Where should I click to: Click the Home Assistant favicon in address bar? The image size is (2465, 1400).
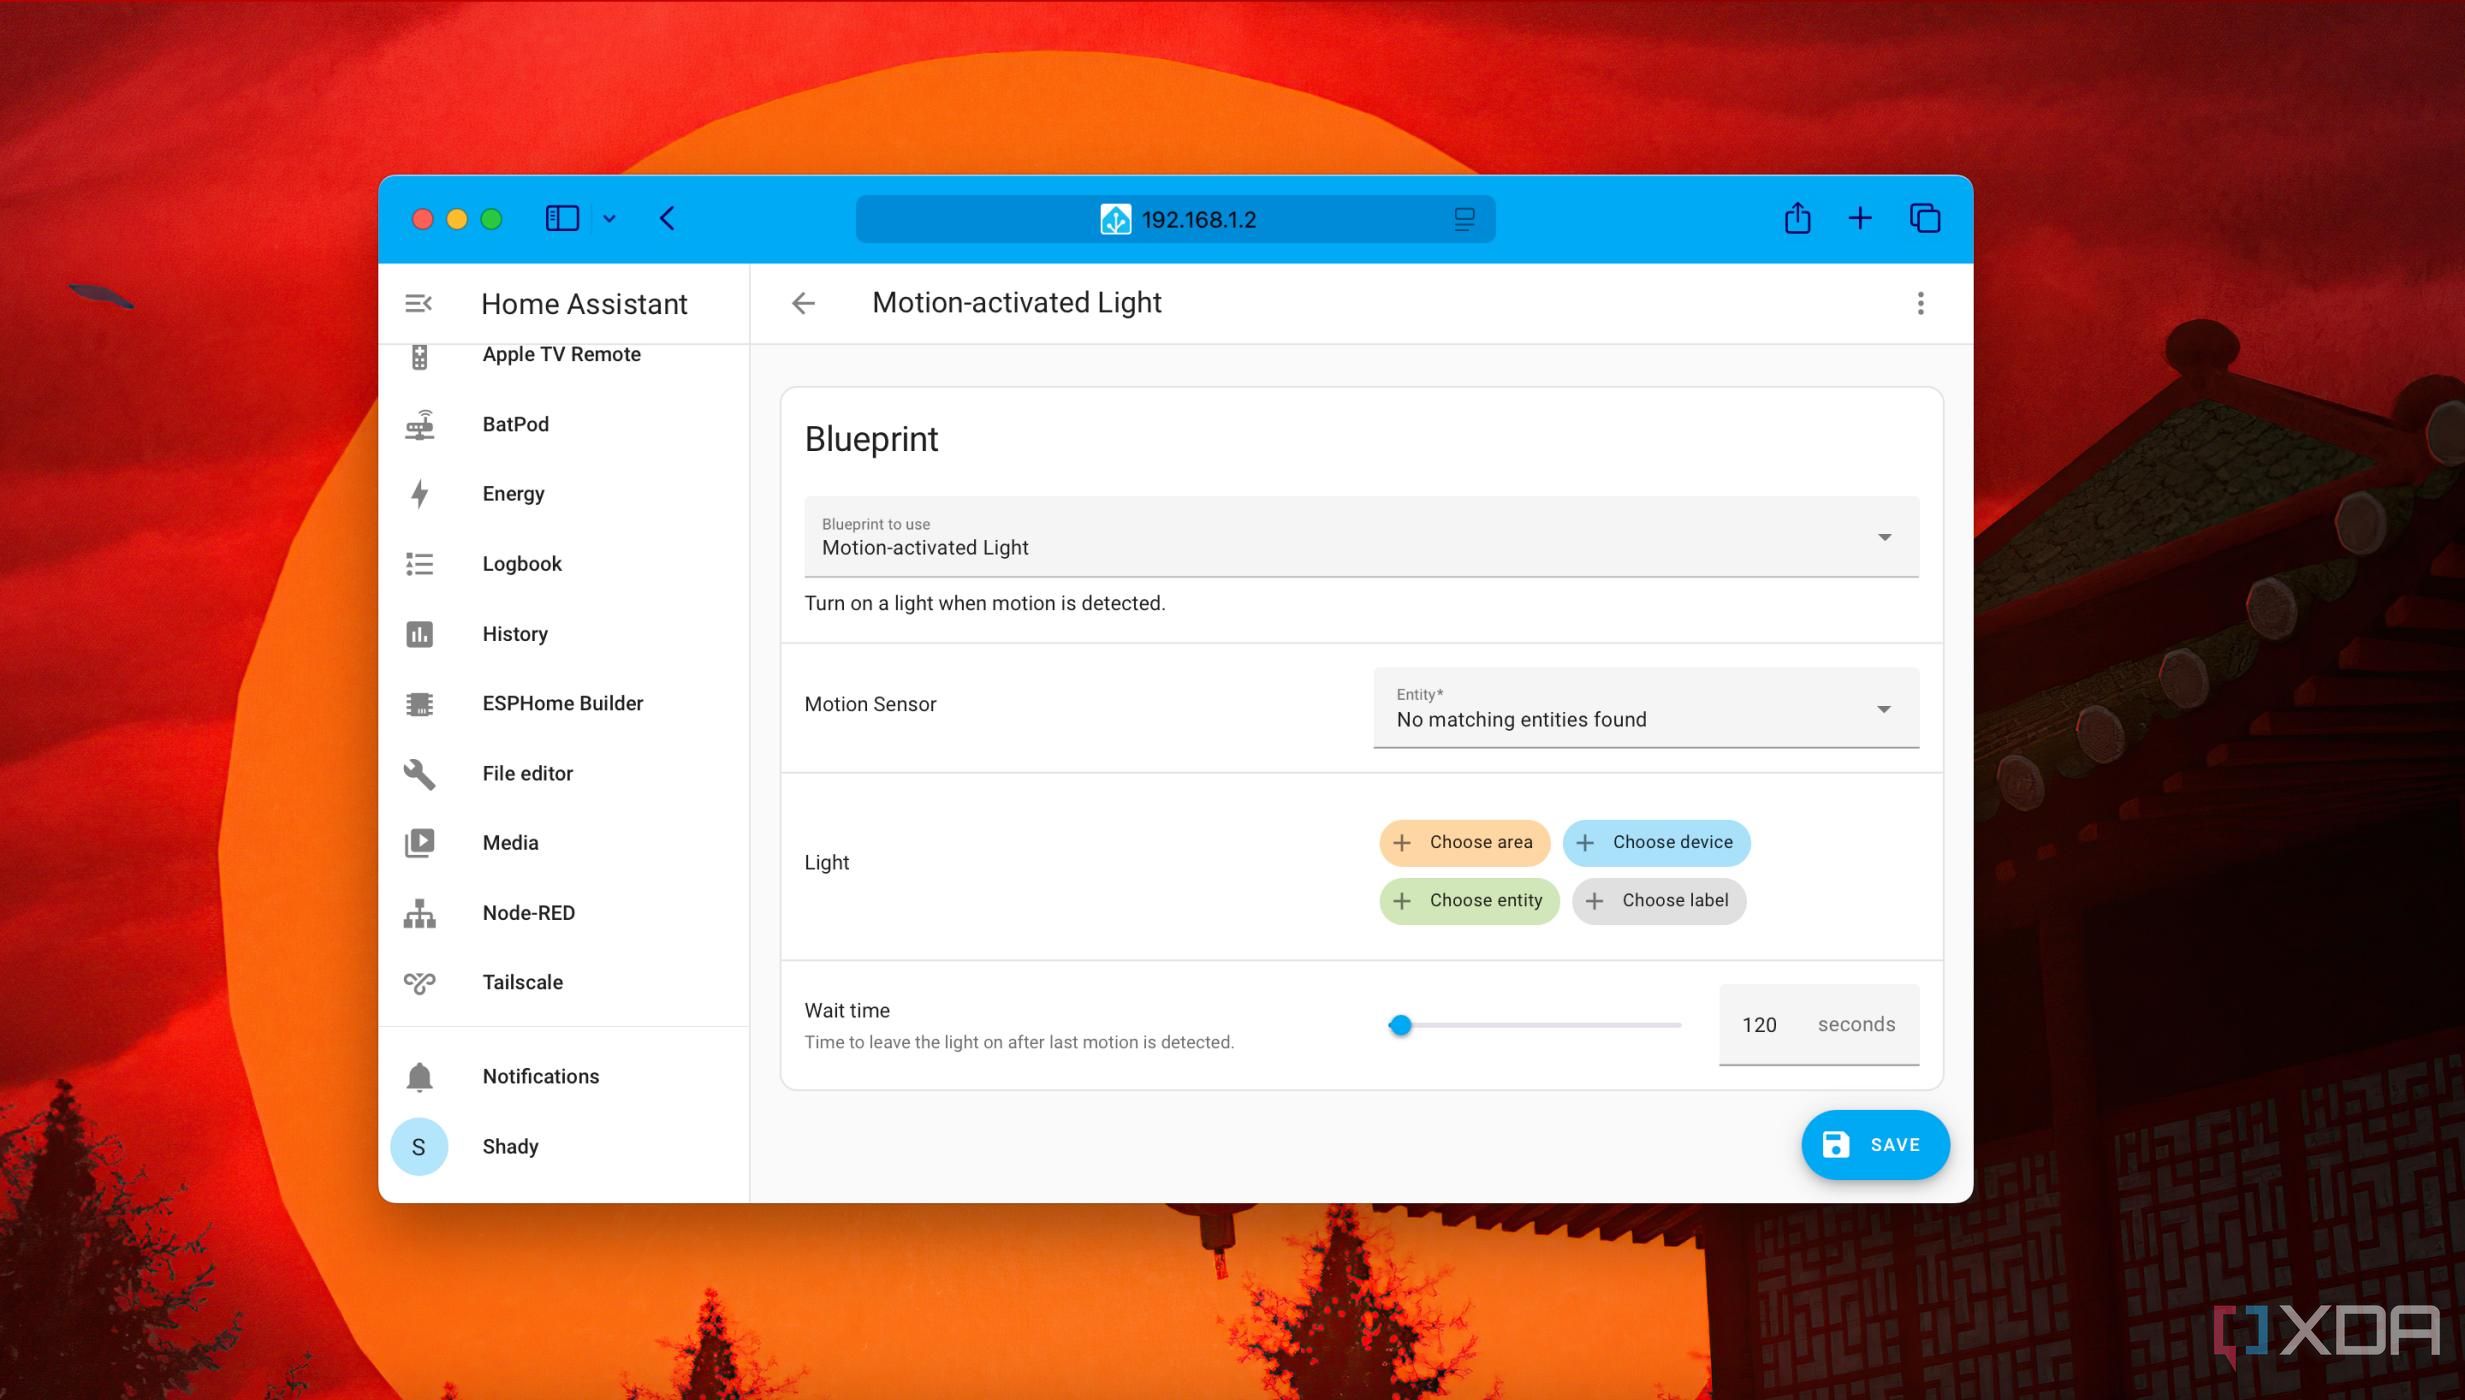click(1115, 219)
